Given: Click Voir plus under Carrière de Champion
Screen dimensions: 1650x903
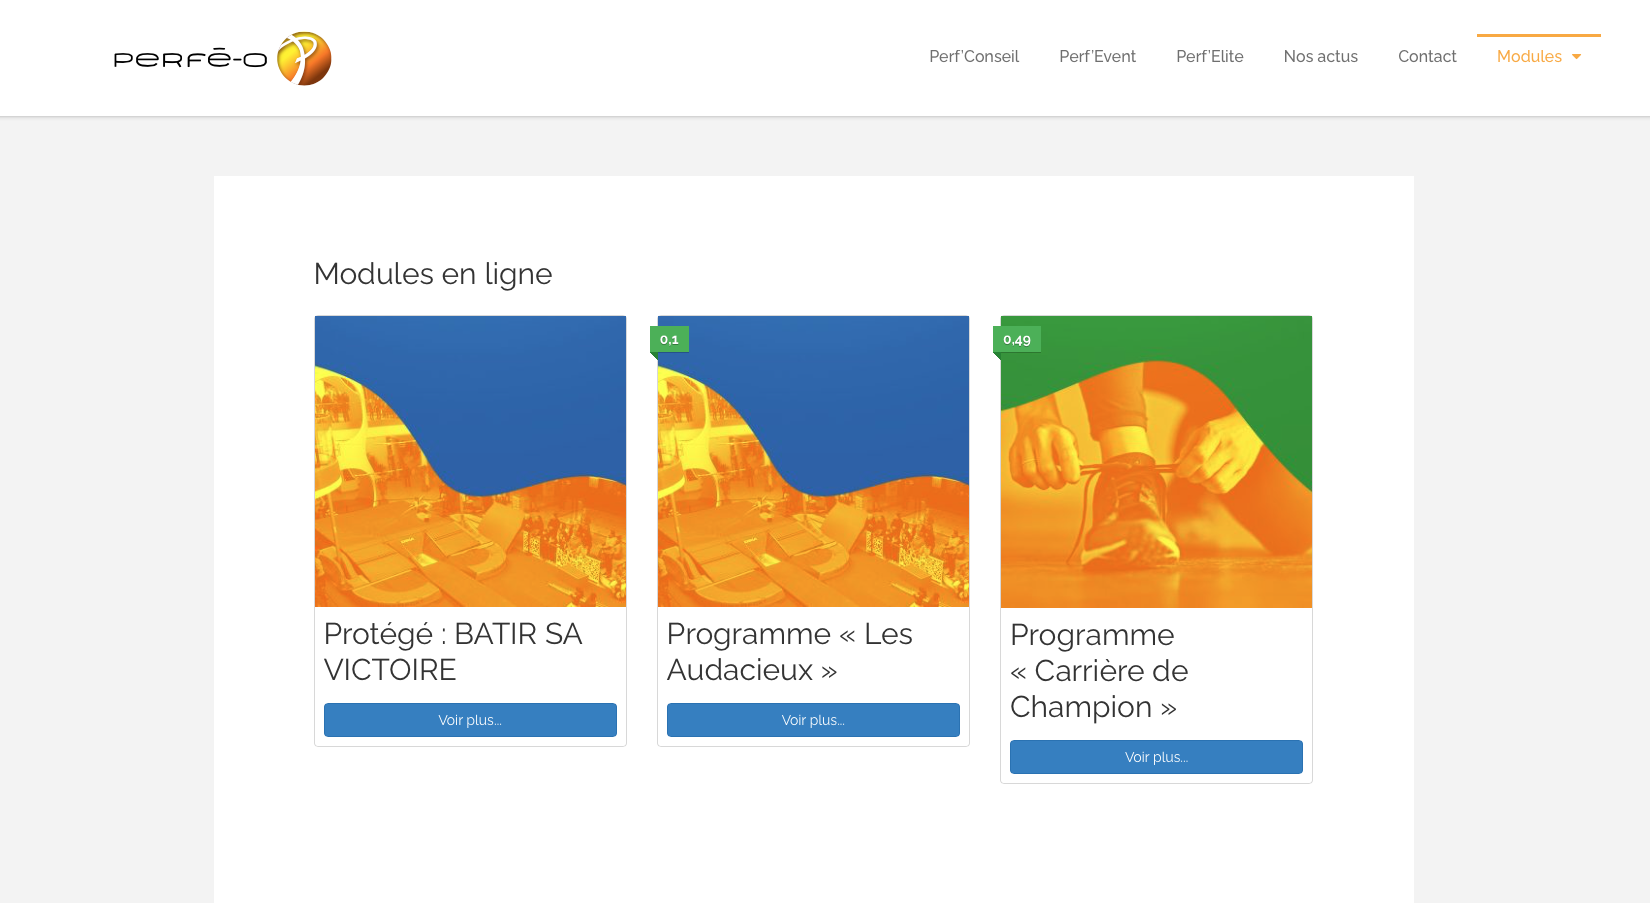Looking at the screenshot, I should (x=1156, y=757).
